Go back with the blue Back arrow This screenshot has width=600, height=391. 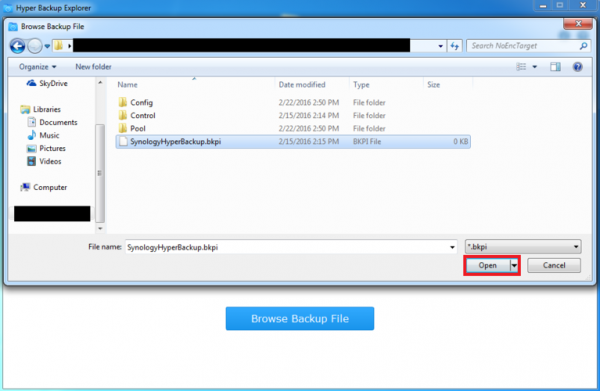tap(17, 46)
